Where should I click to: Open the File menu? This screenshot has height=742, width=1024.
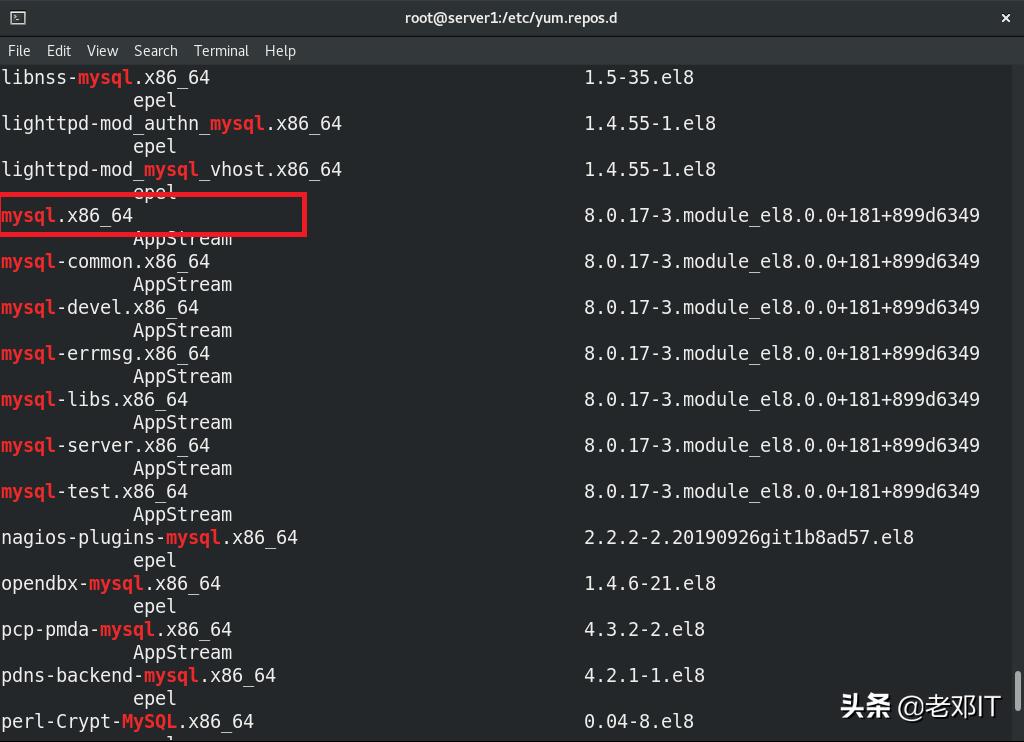tap(19, 51)
